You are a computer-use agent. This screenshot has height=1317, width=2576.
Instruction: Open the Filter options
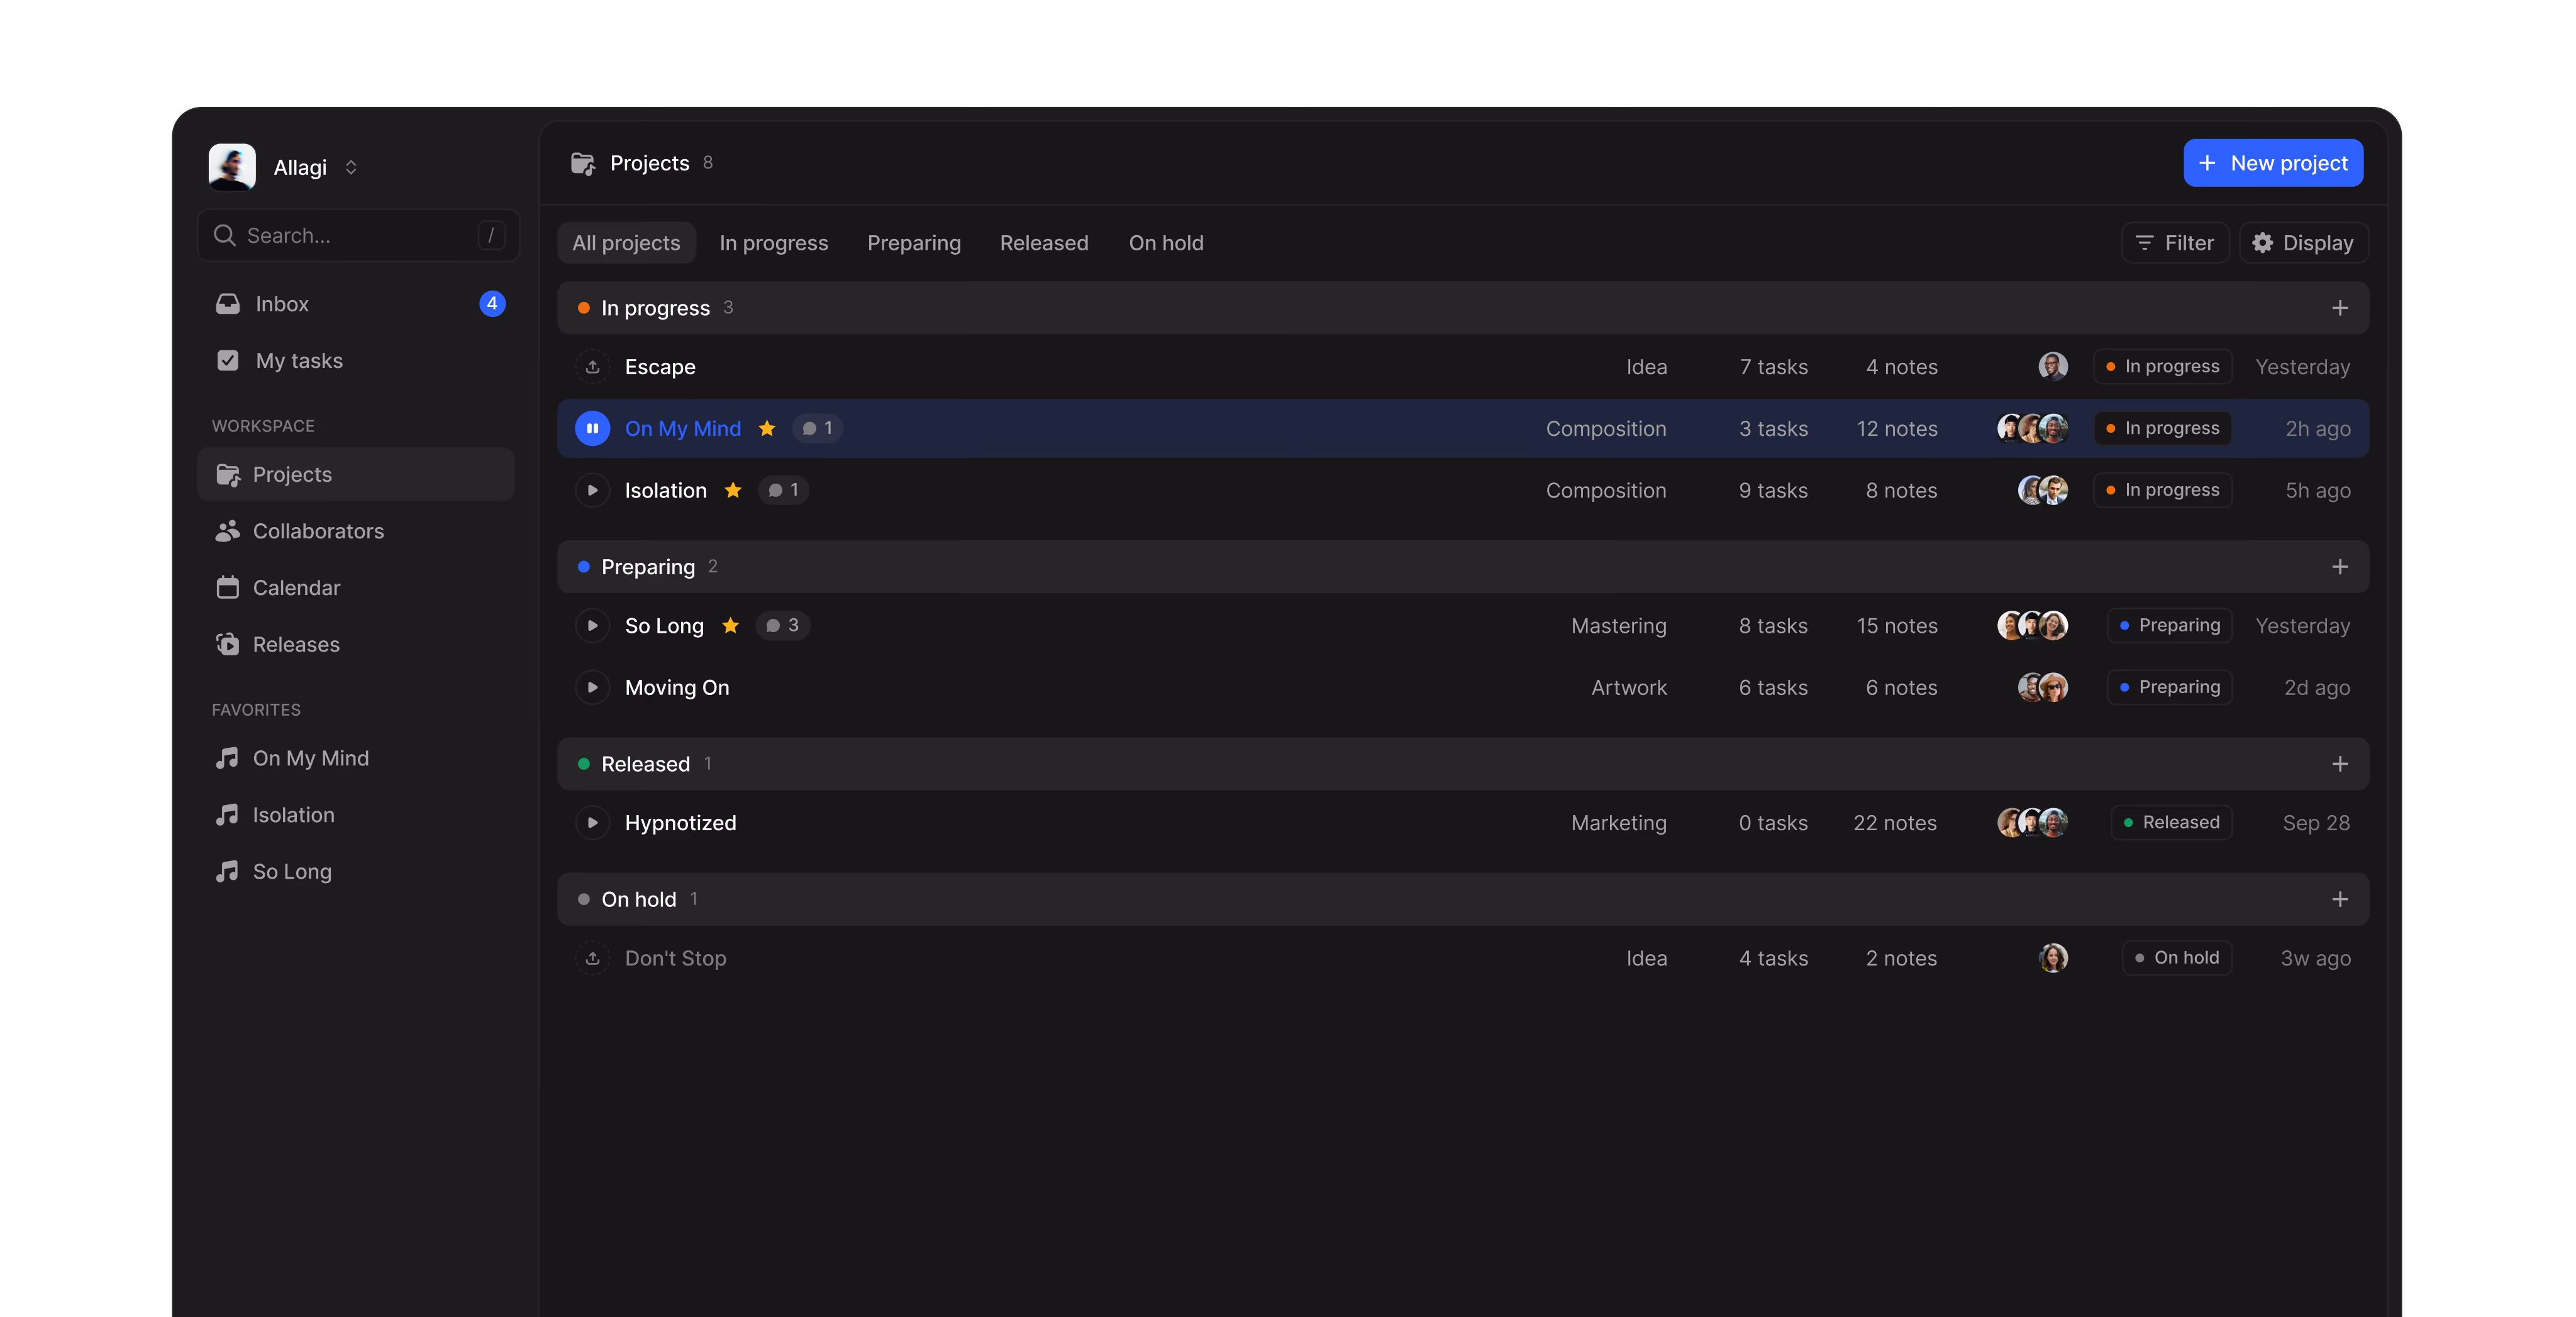pyautogui.click(x=2175, y=243)
